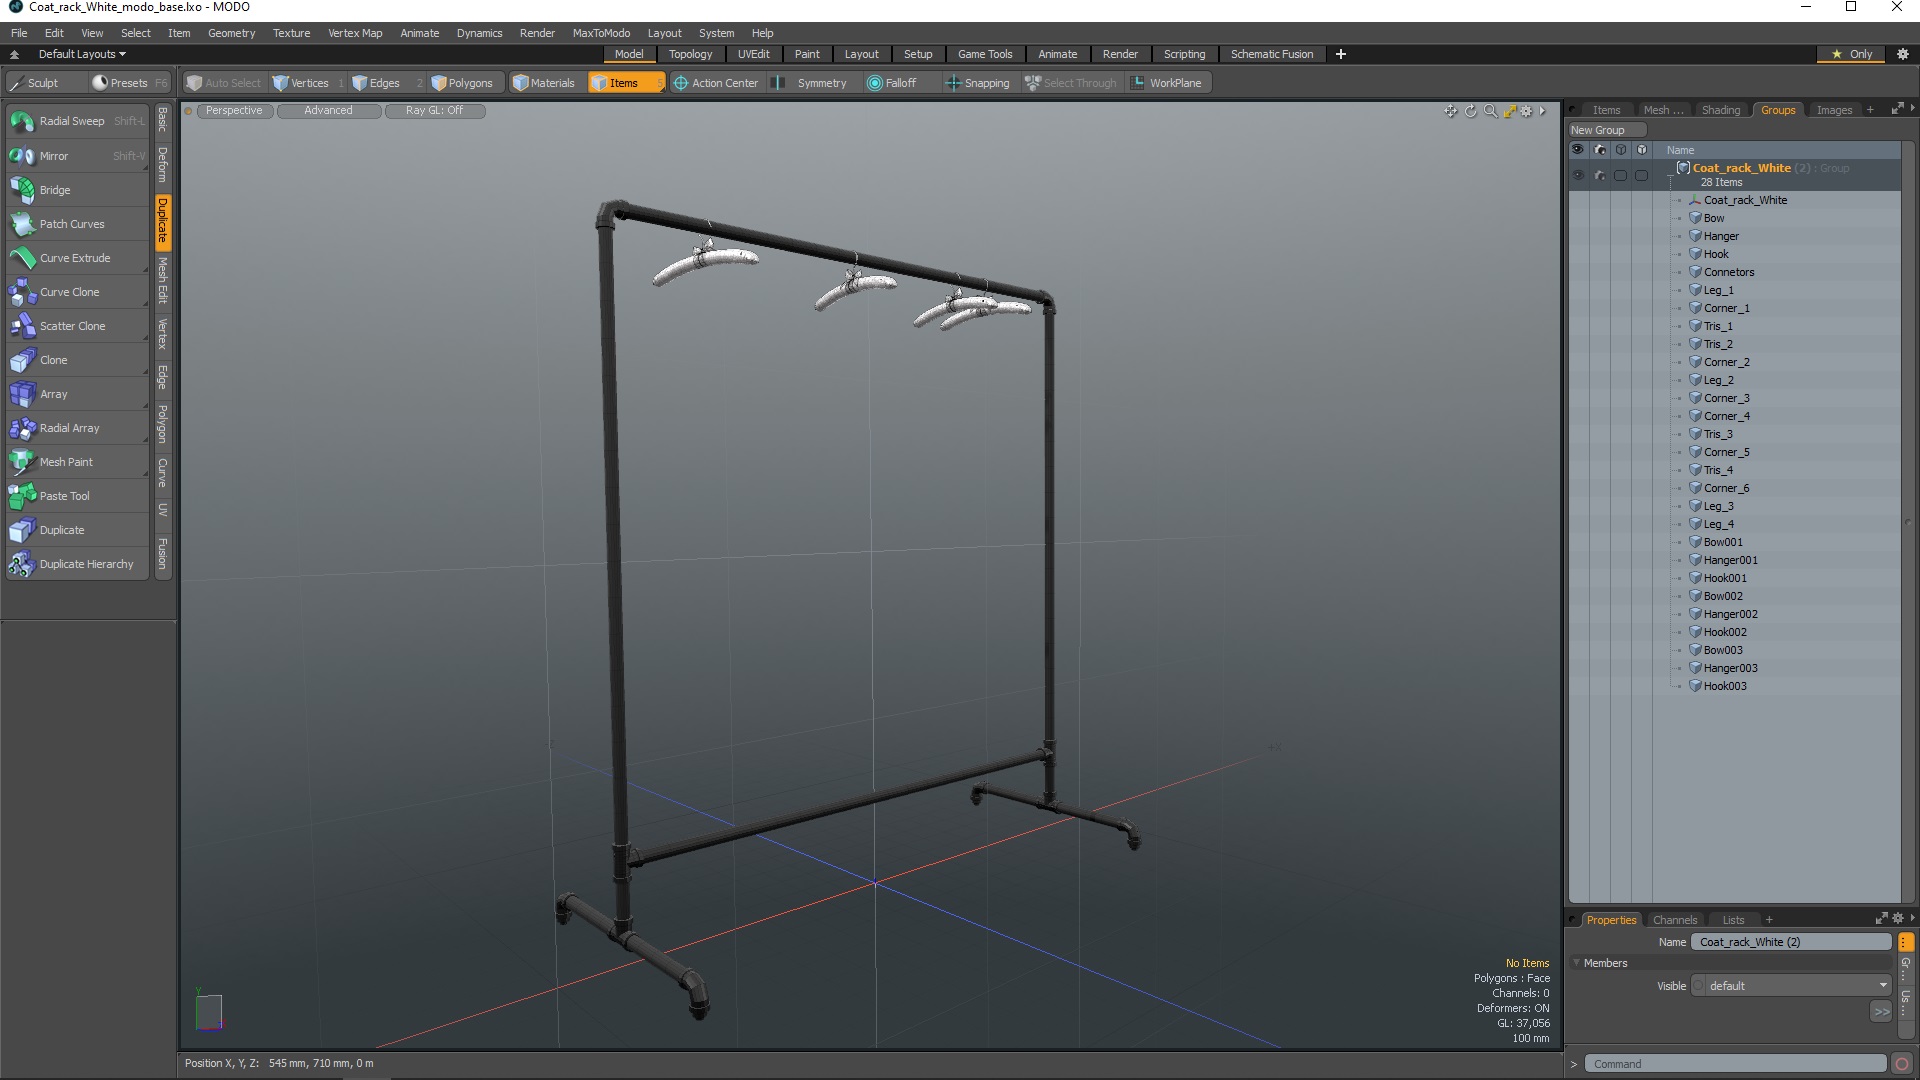Toggle visibility eye of Coat_rack_White group
The height and width of the screenshot is (1080, 1920).
click(x=1578, y=175)
